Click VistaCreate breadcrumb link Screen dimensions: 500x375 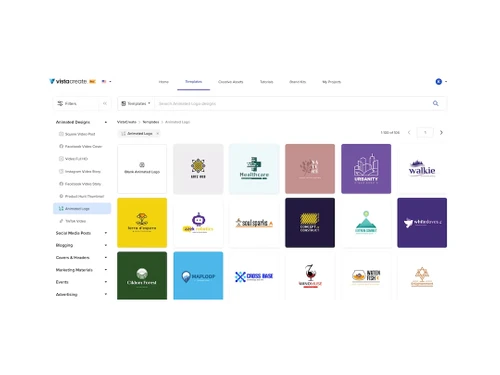[127, 122]
